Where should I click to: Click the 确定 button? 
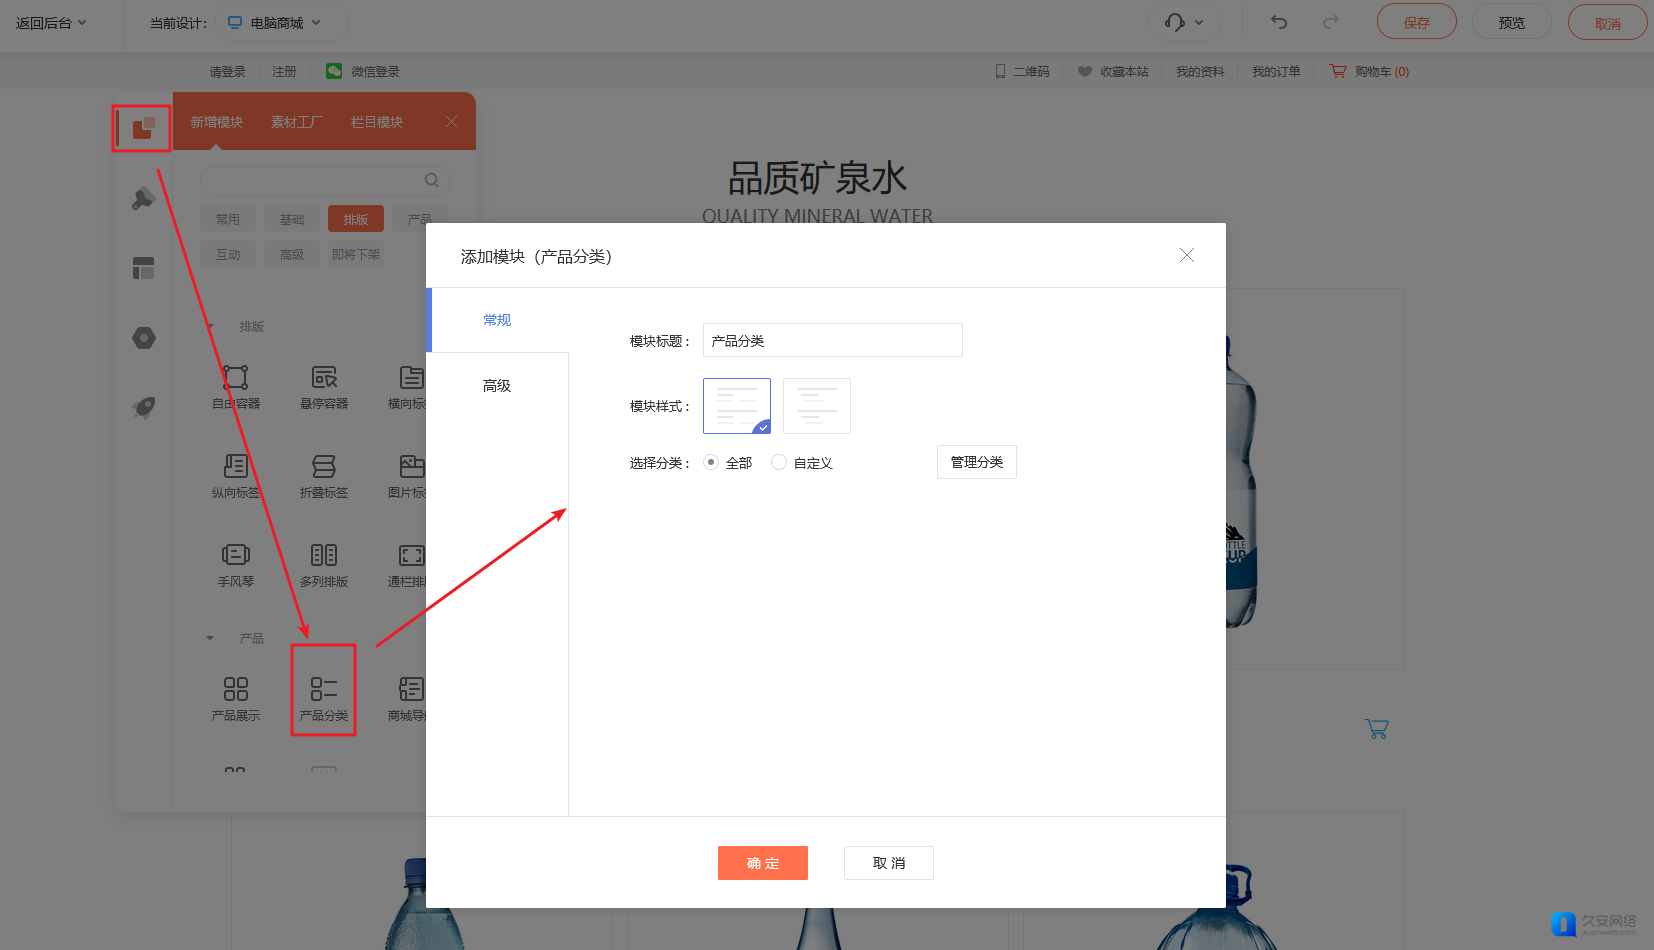point(762,863)
